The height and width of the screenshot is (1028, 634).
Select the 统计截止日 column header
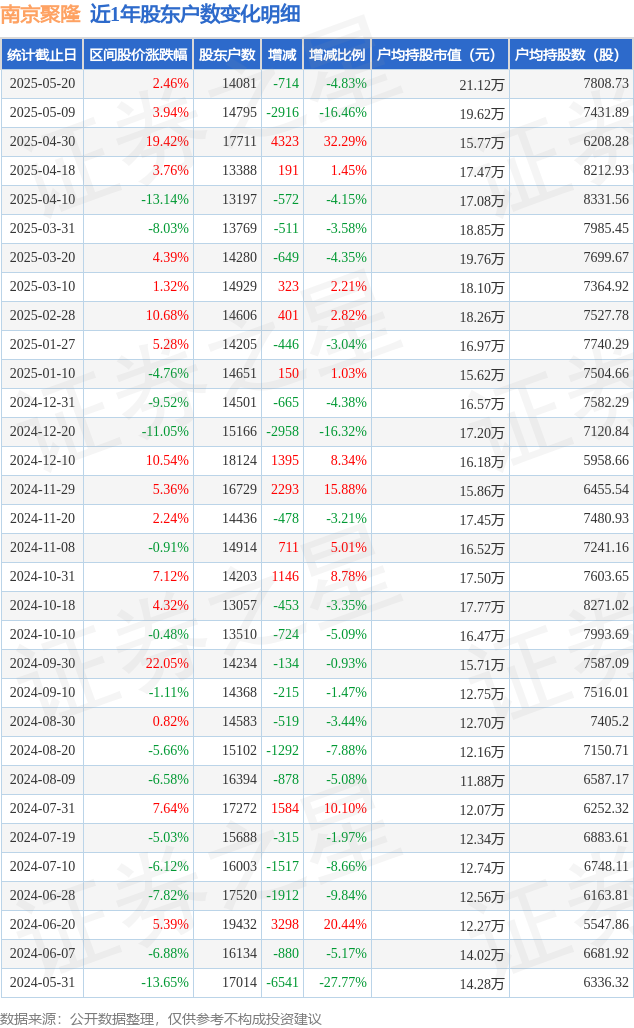41,55
